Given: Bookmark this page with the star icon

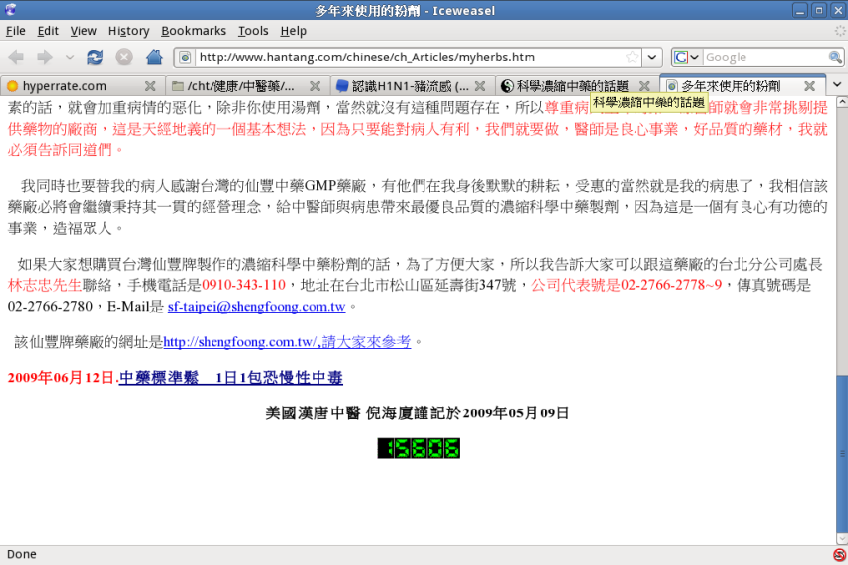Looking at the screenshot, I should click(631, 57).
